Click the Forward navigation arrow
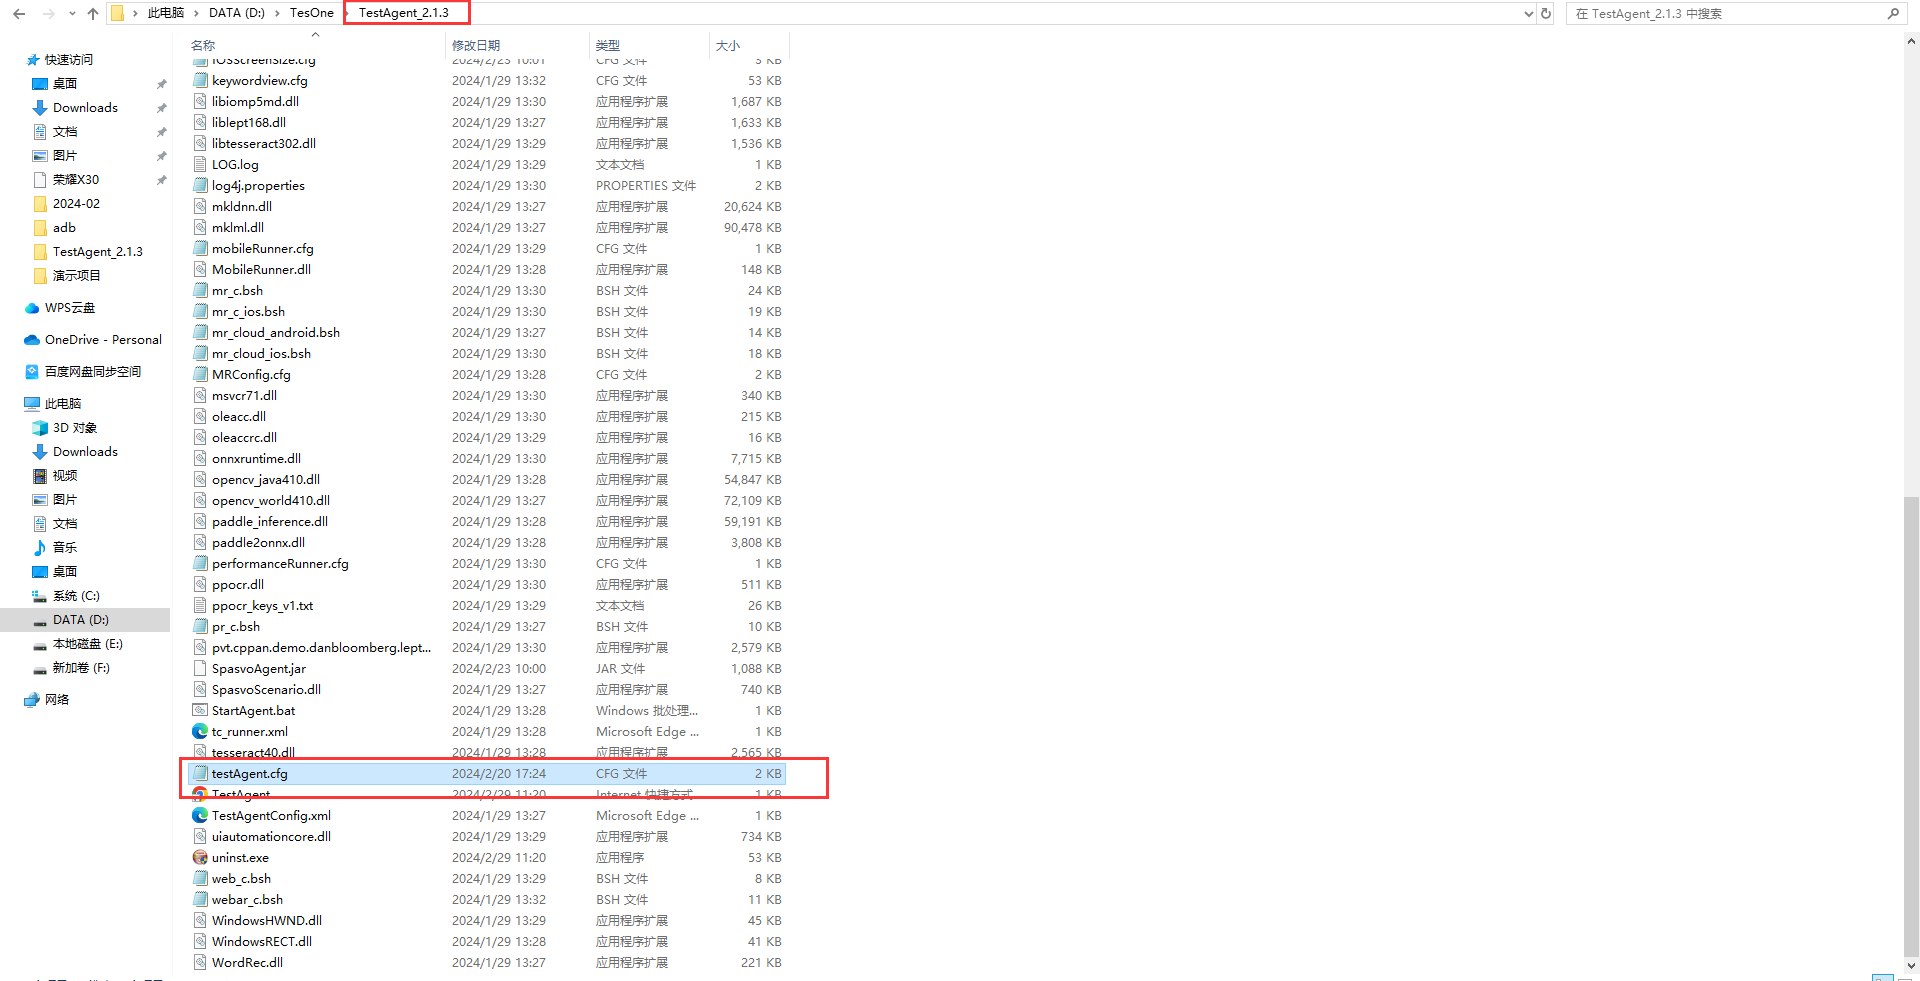This screenshot has height=981, width=1920. (48, 14)
